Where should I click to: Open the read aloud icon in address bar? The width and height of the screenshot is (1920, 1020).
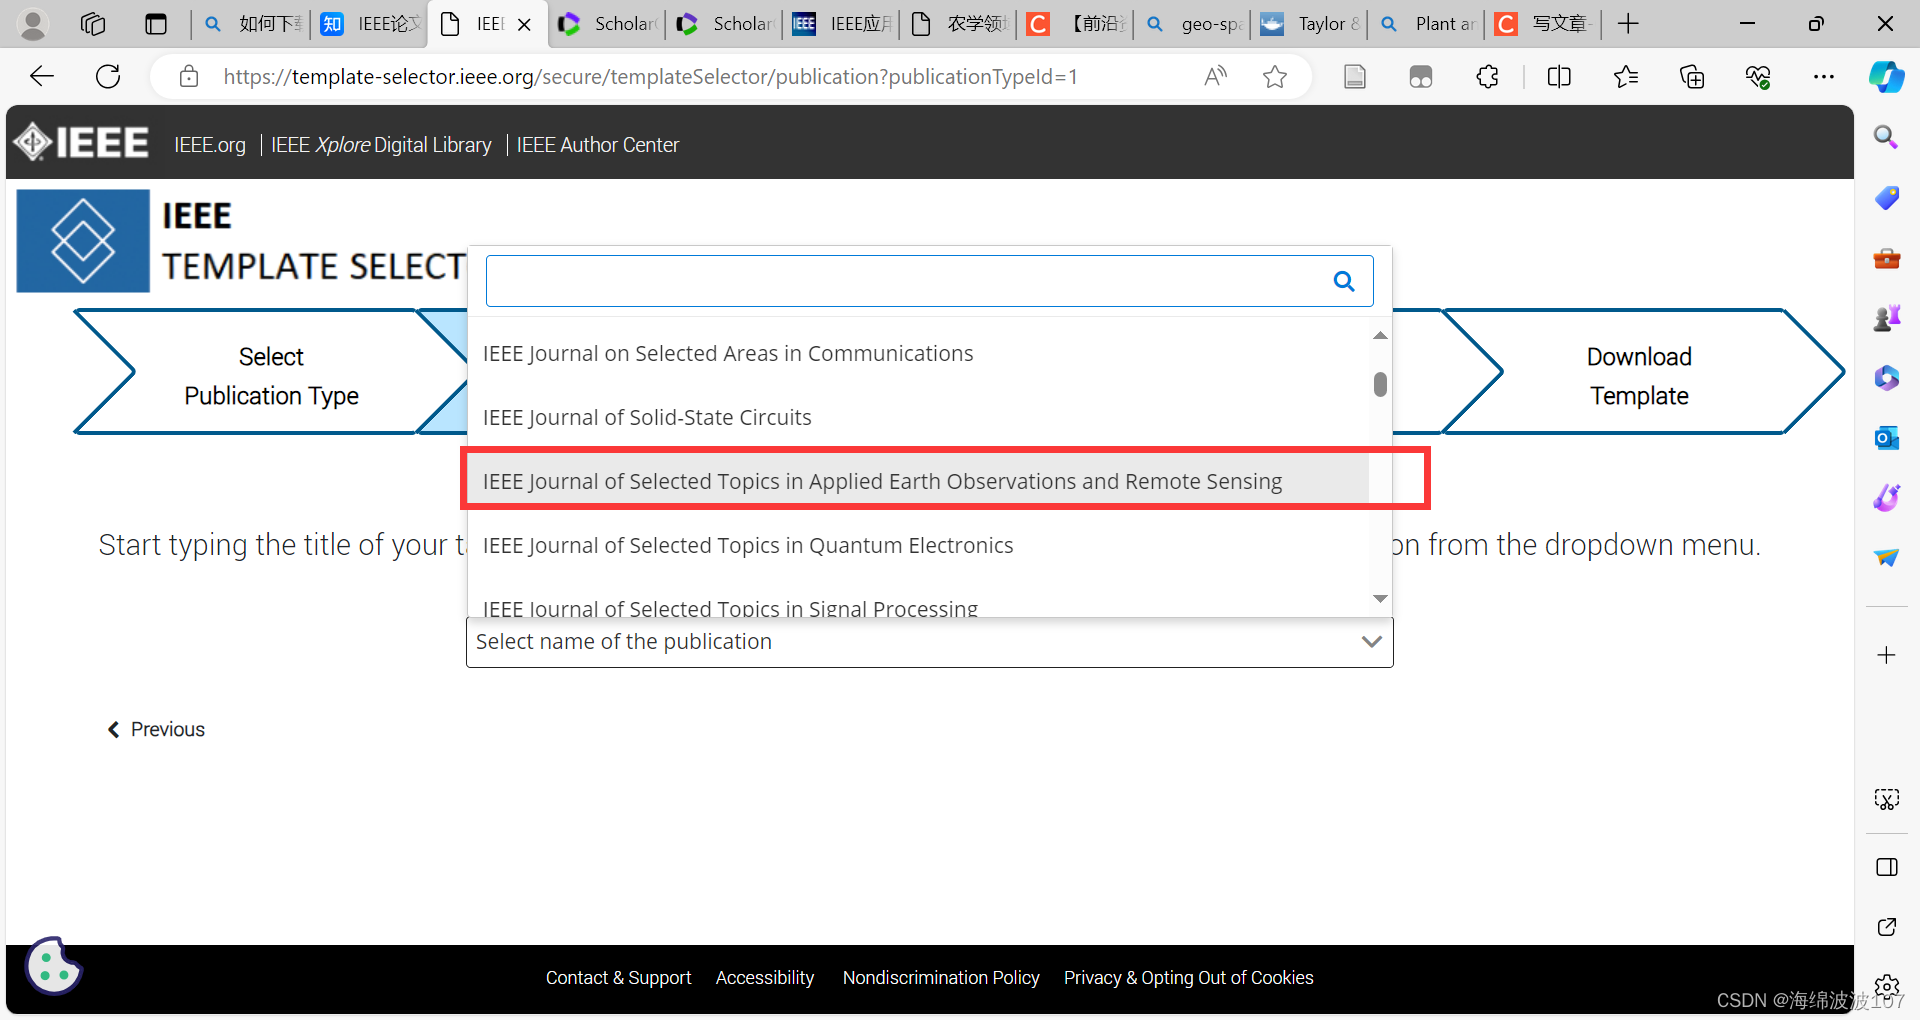[x=1215, y=76]
